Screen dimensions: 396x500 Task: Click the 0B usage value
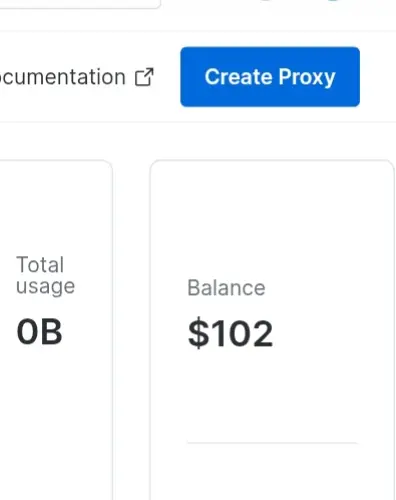[x=39, y=332]
